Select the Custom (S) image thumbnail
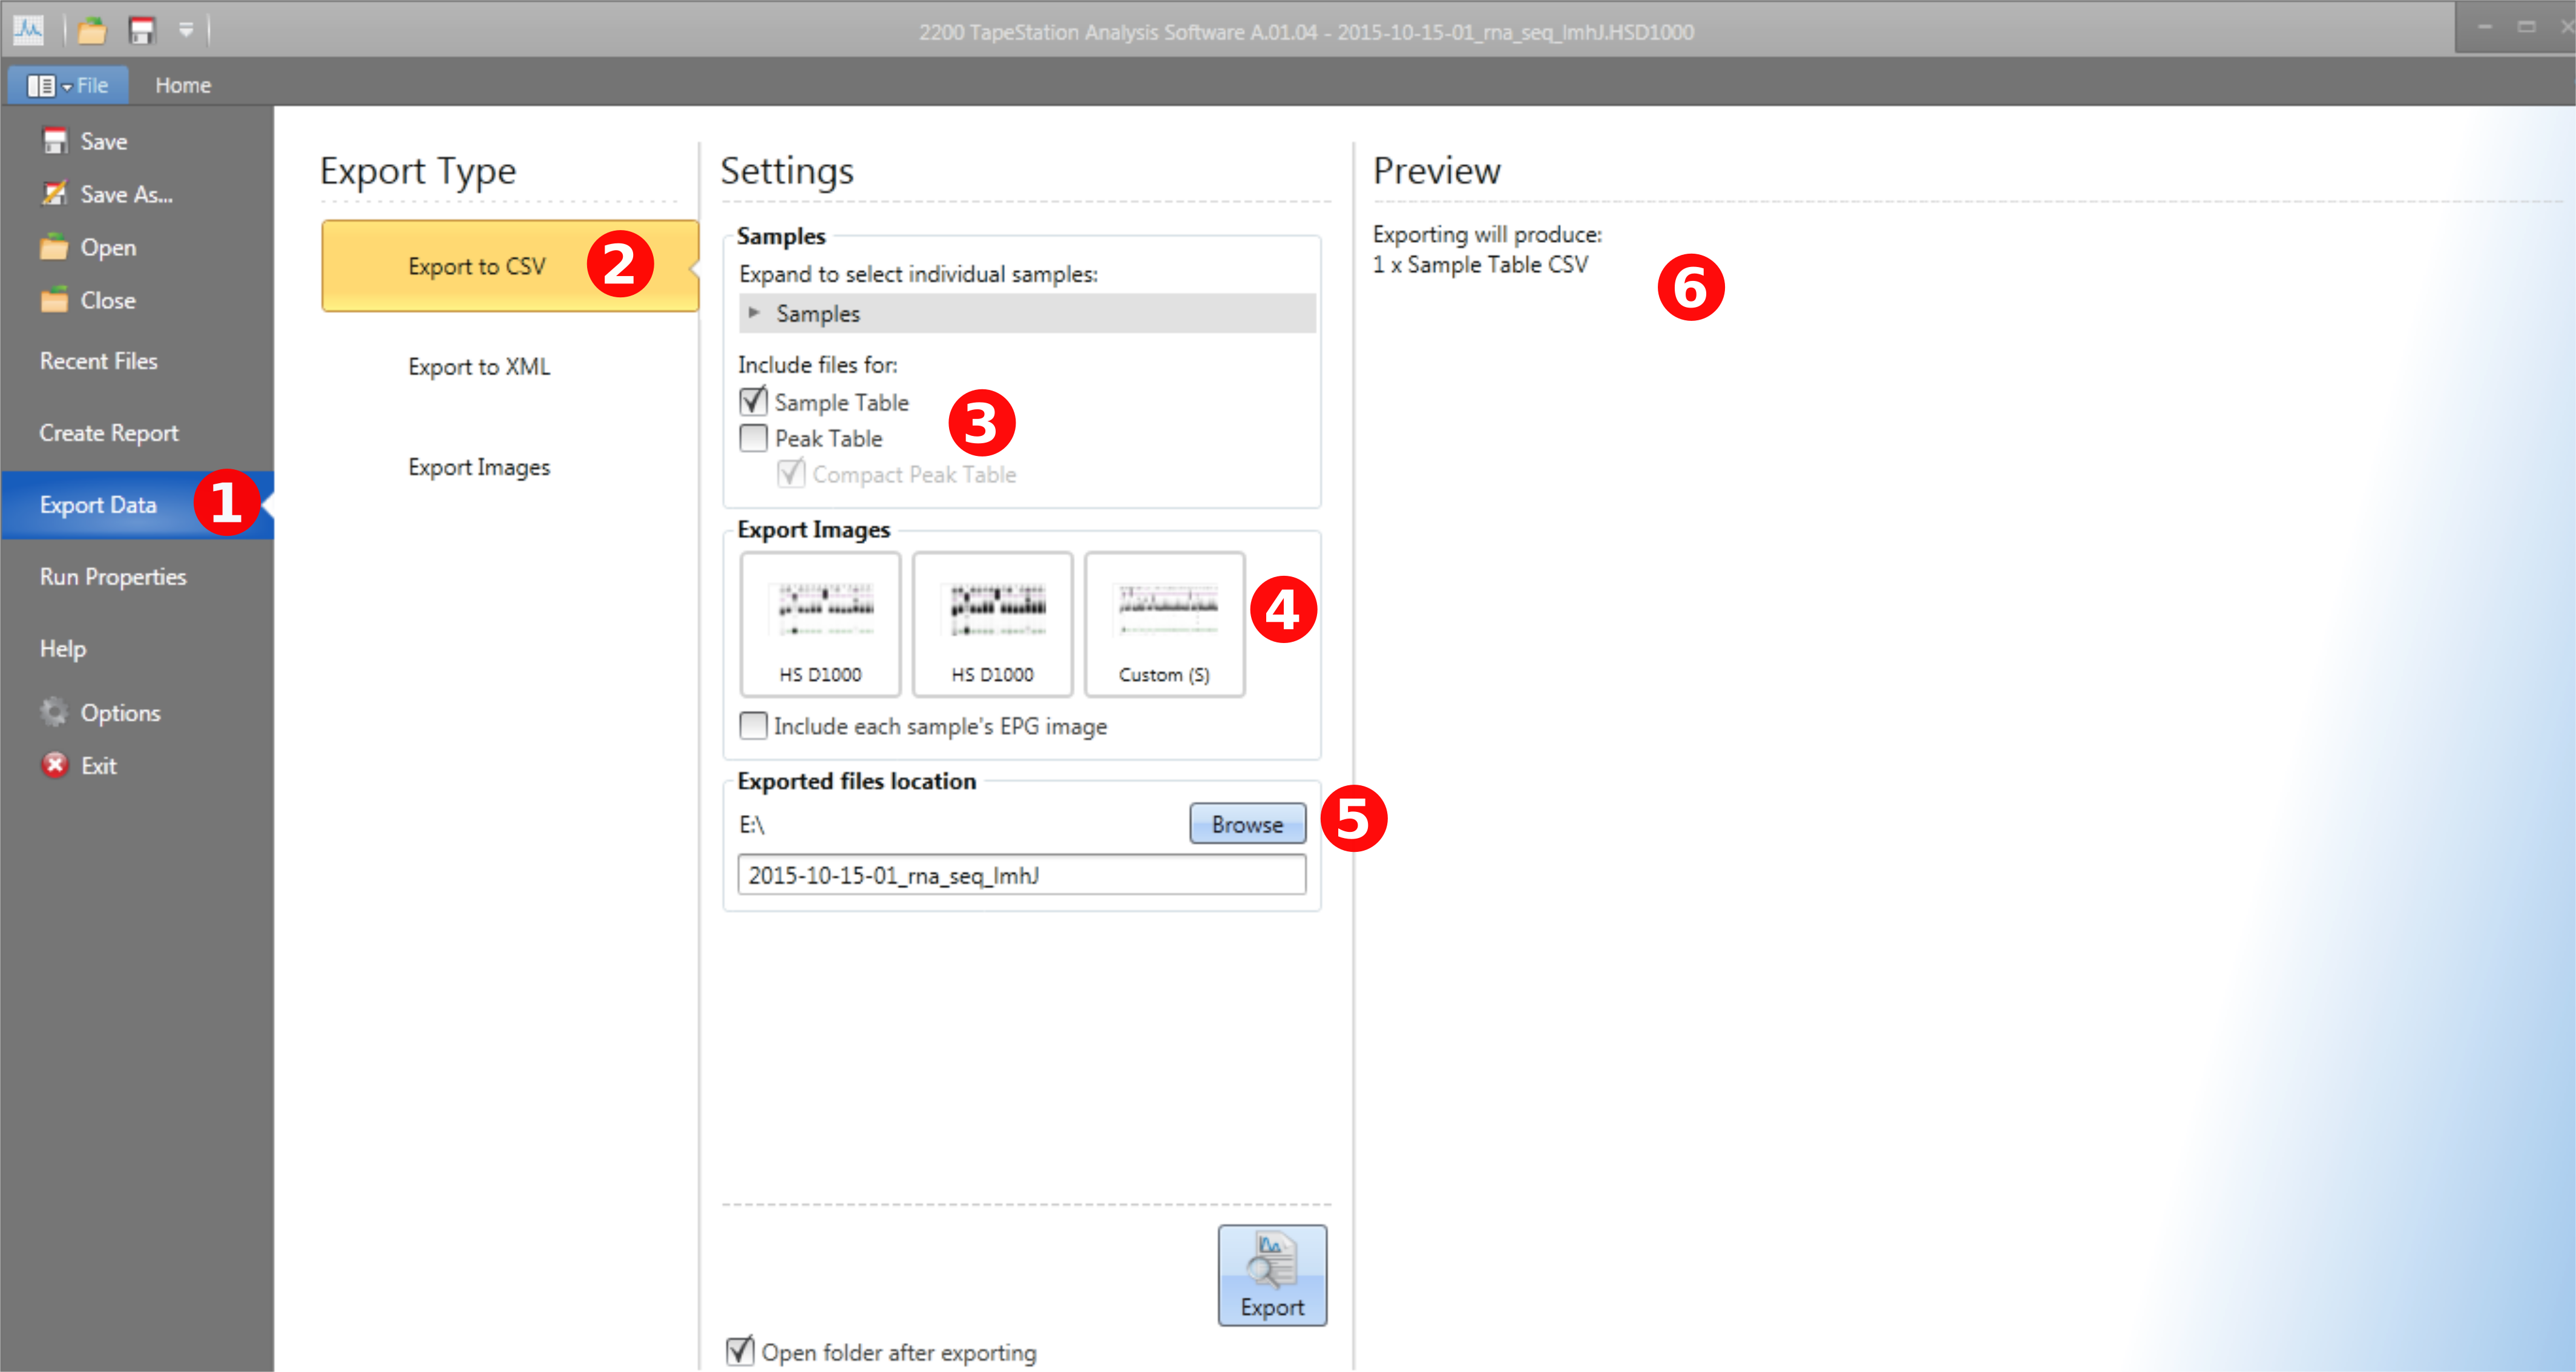 point(1164,624)
